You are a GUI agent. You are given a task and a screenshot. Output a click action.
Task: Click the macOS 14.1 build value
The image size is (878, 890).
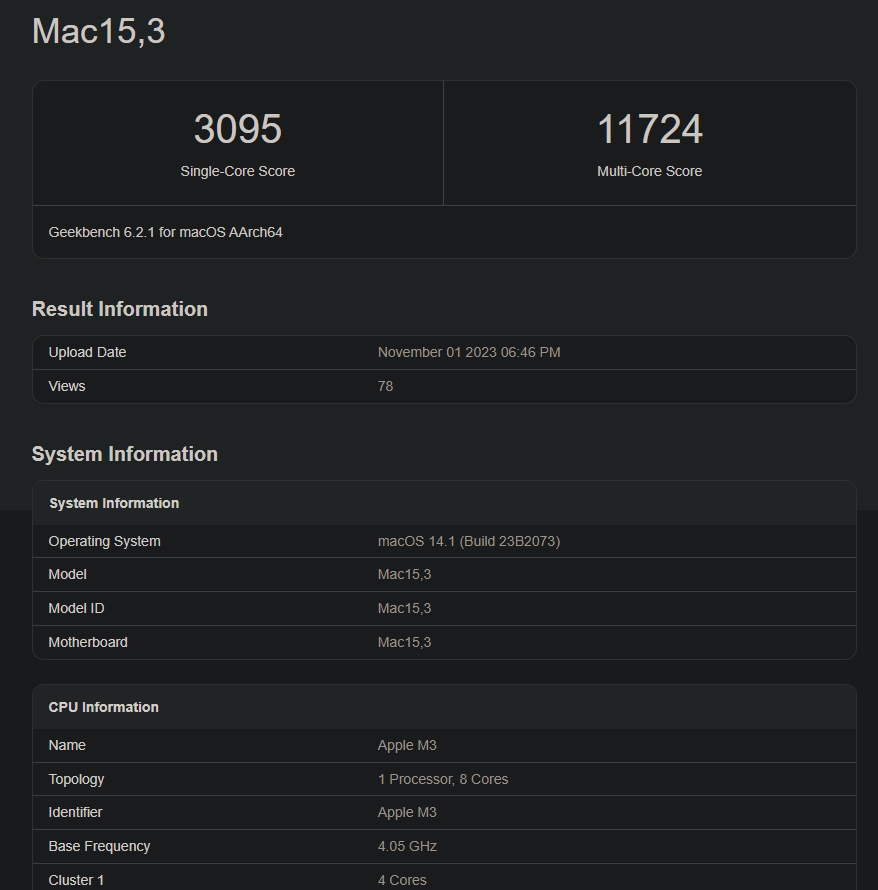coord(468,541)
